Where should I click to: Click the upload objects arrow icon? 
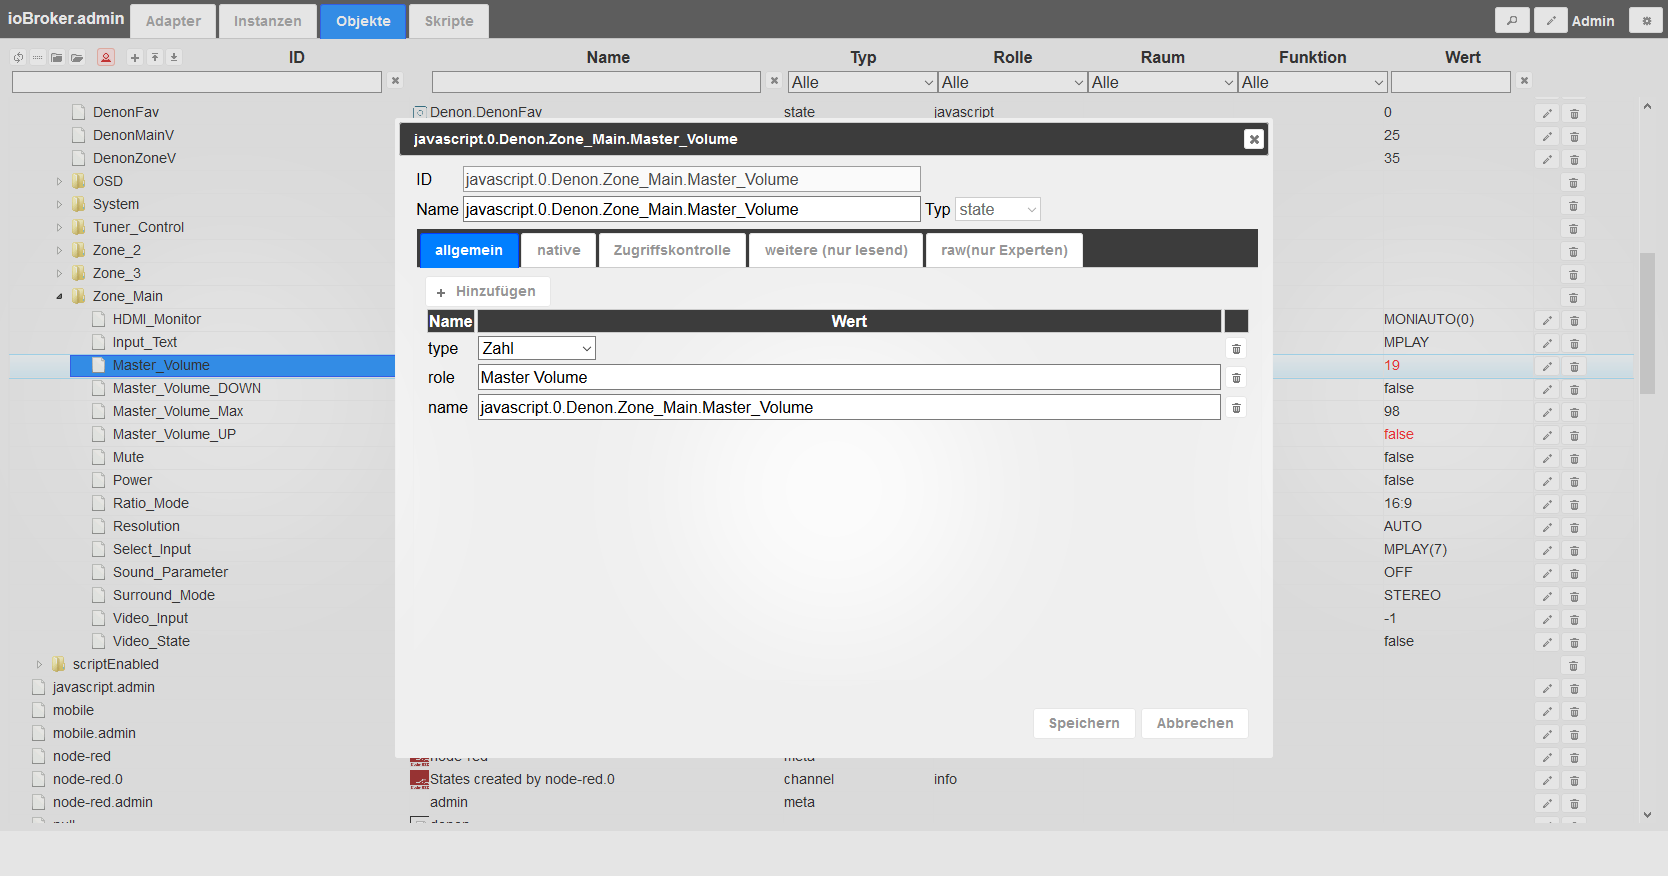coord(155,57)
